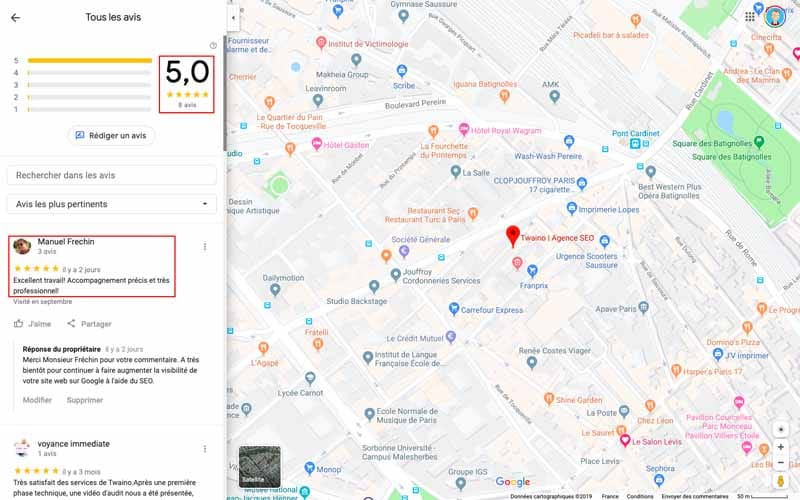This screenshot has width=800, height=500.
Task: Click the Hôtel Gaston marker
Action: pos(317,143)
